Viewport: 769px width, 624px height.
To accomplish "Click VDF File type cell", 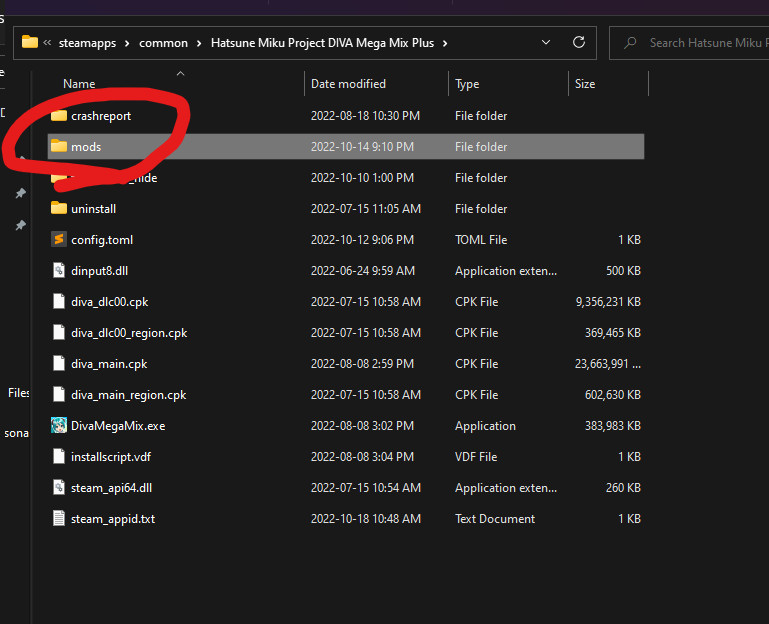I will click(476, 457).
